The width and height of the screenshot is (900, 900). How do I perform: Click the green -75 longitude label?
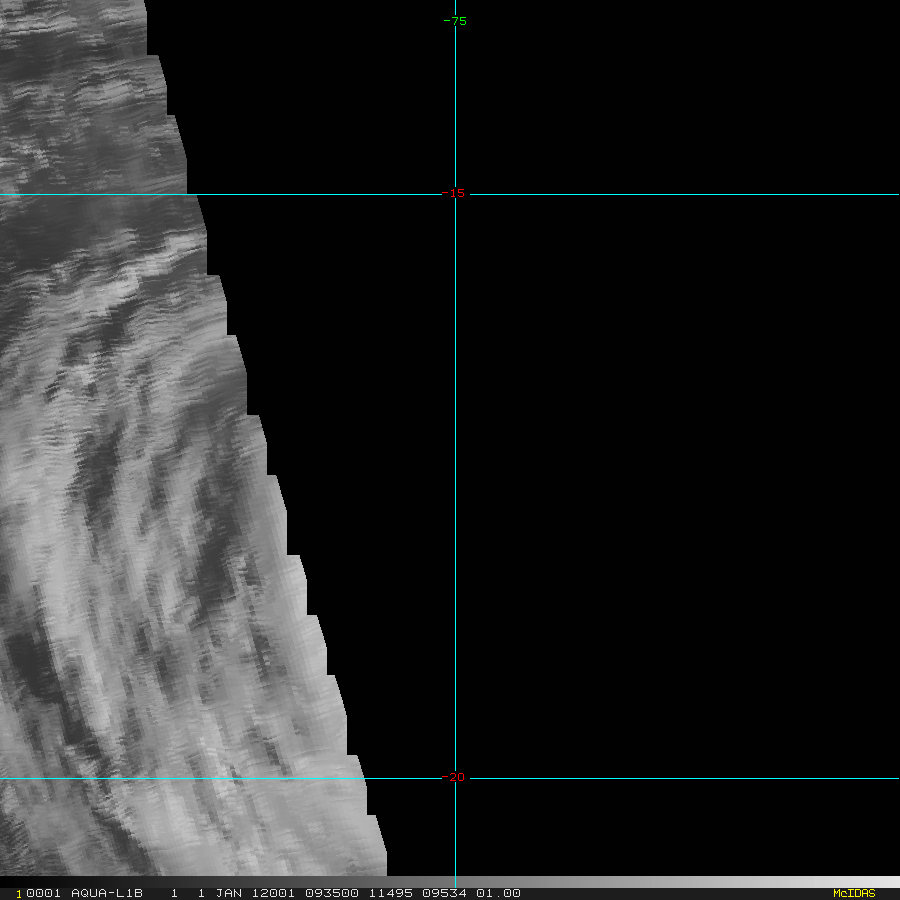455,21
